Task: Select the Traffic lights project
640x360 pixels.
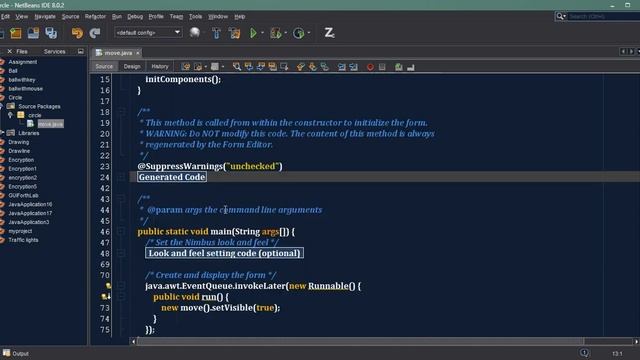Action: tap(23, 240)
